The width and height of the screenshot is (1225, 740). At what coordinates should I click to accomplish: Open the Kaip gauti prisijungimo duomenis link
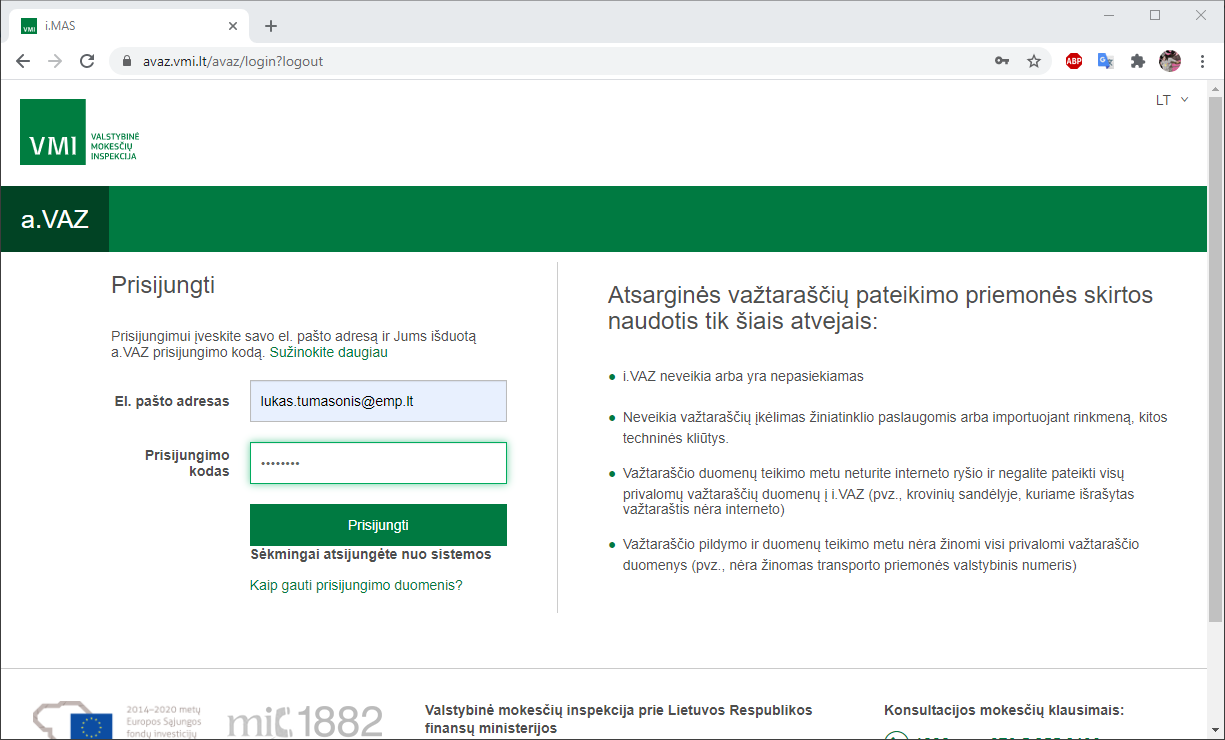click(356, 585)
